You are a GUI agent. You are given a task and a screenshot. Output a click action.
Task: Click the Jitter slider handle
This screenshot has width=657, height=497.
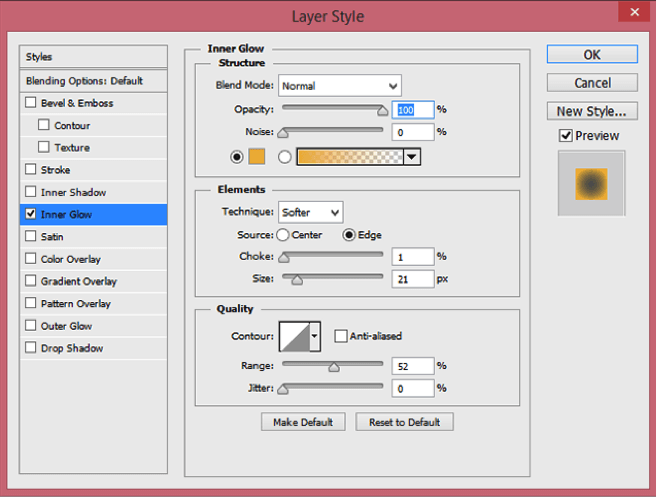click(x=283, y=389)
